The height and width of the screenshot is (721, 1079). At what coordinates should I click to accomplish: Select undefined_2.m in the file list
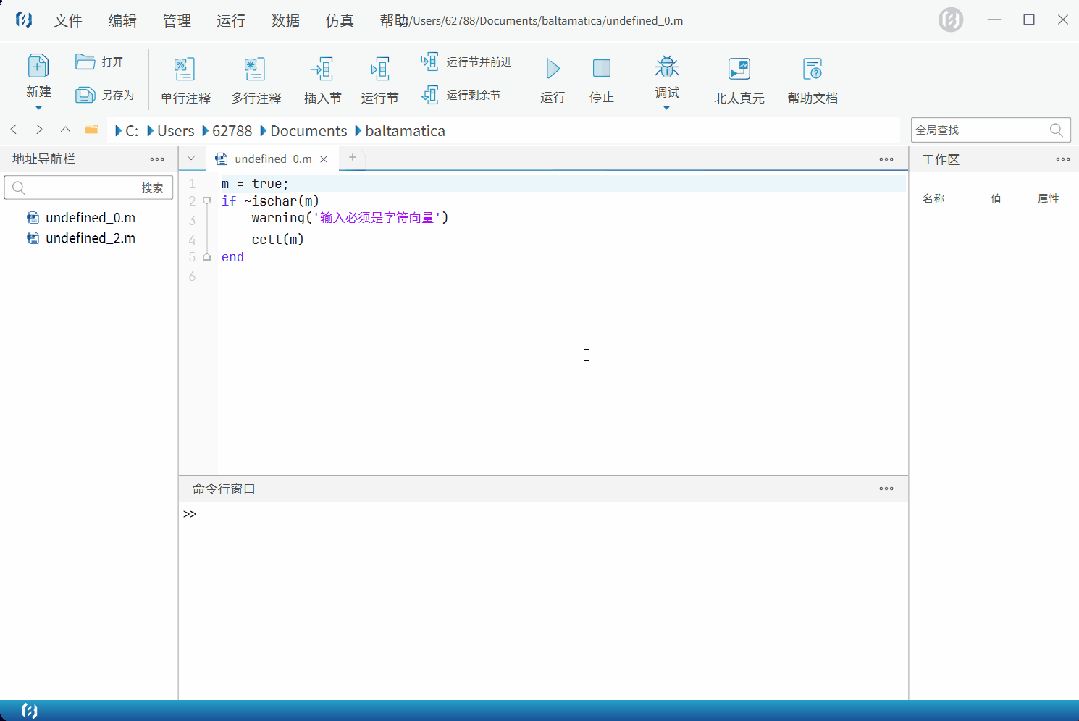coord(90,238)
